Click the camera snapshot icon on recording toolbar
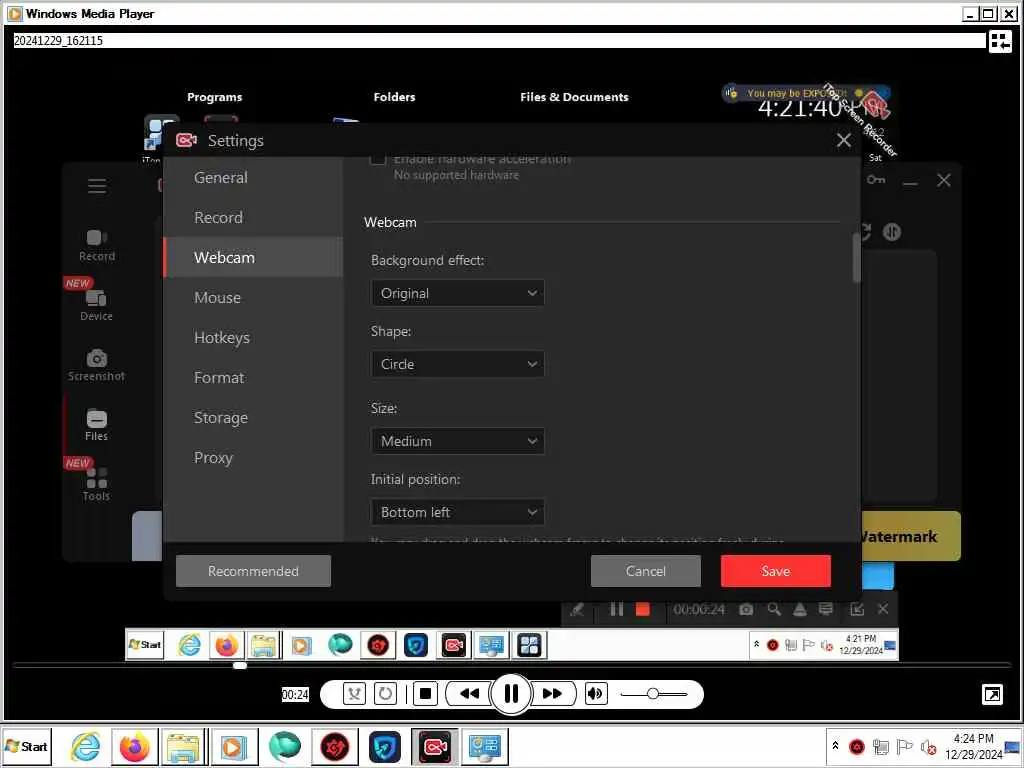Viewport: 1024px width, 768px height. coord(746,609)
